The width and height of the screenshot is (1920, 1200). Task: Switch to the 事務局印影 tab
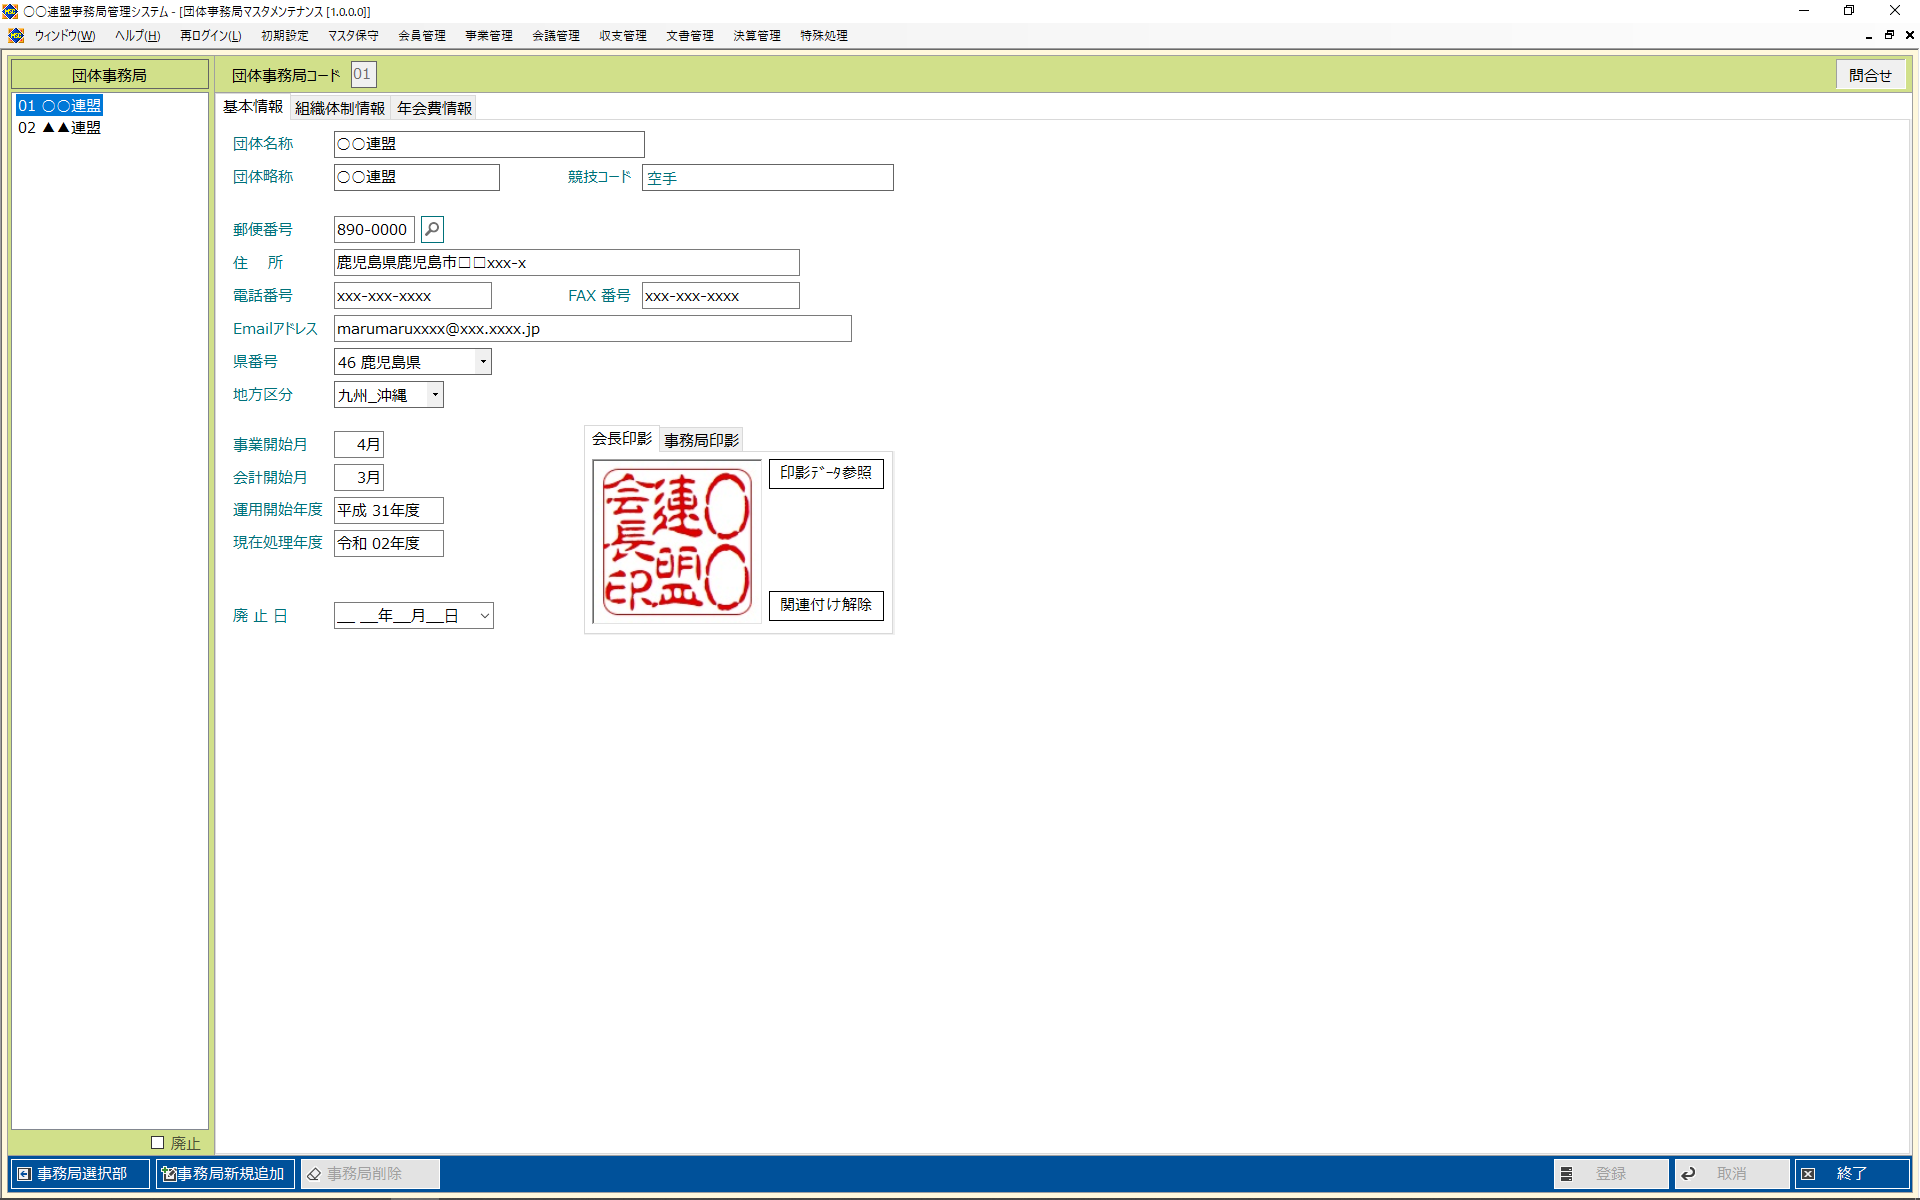702,440
